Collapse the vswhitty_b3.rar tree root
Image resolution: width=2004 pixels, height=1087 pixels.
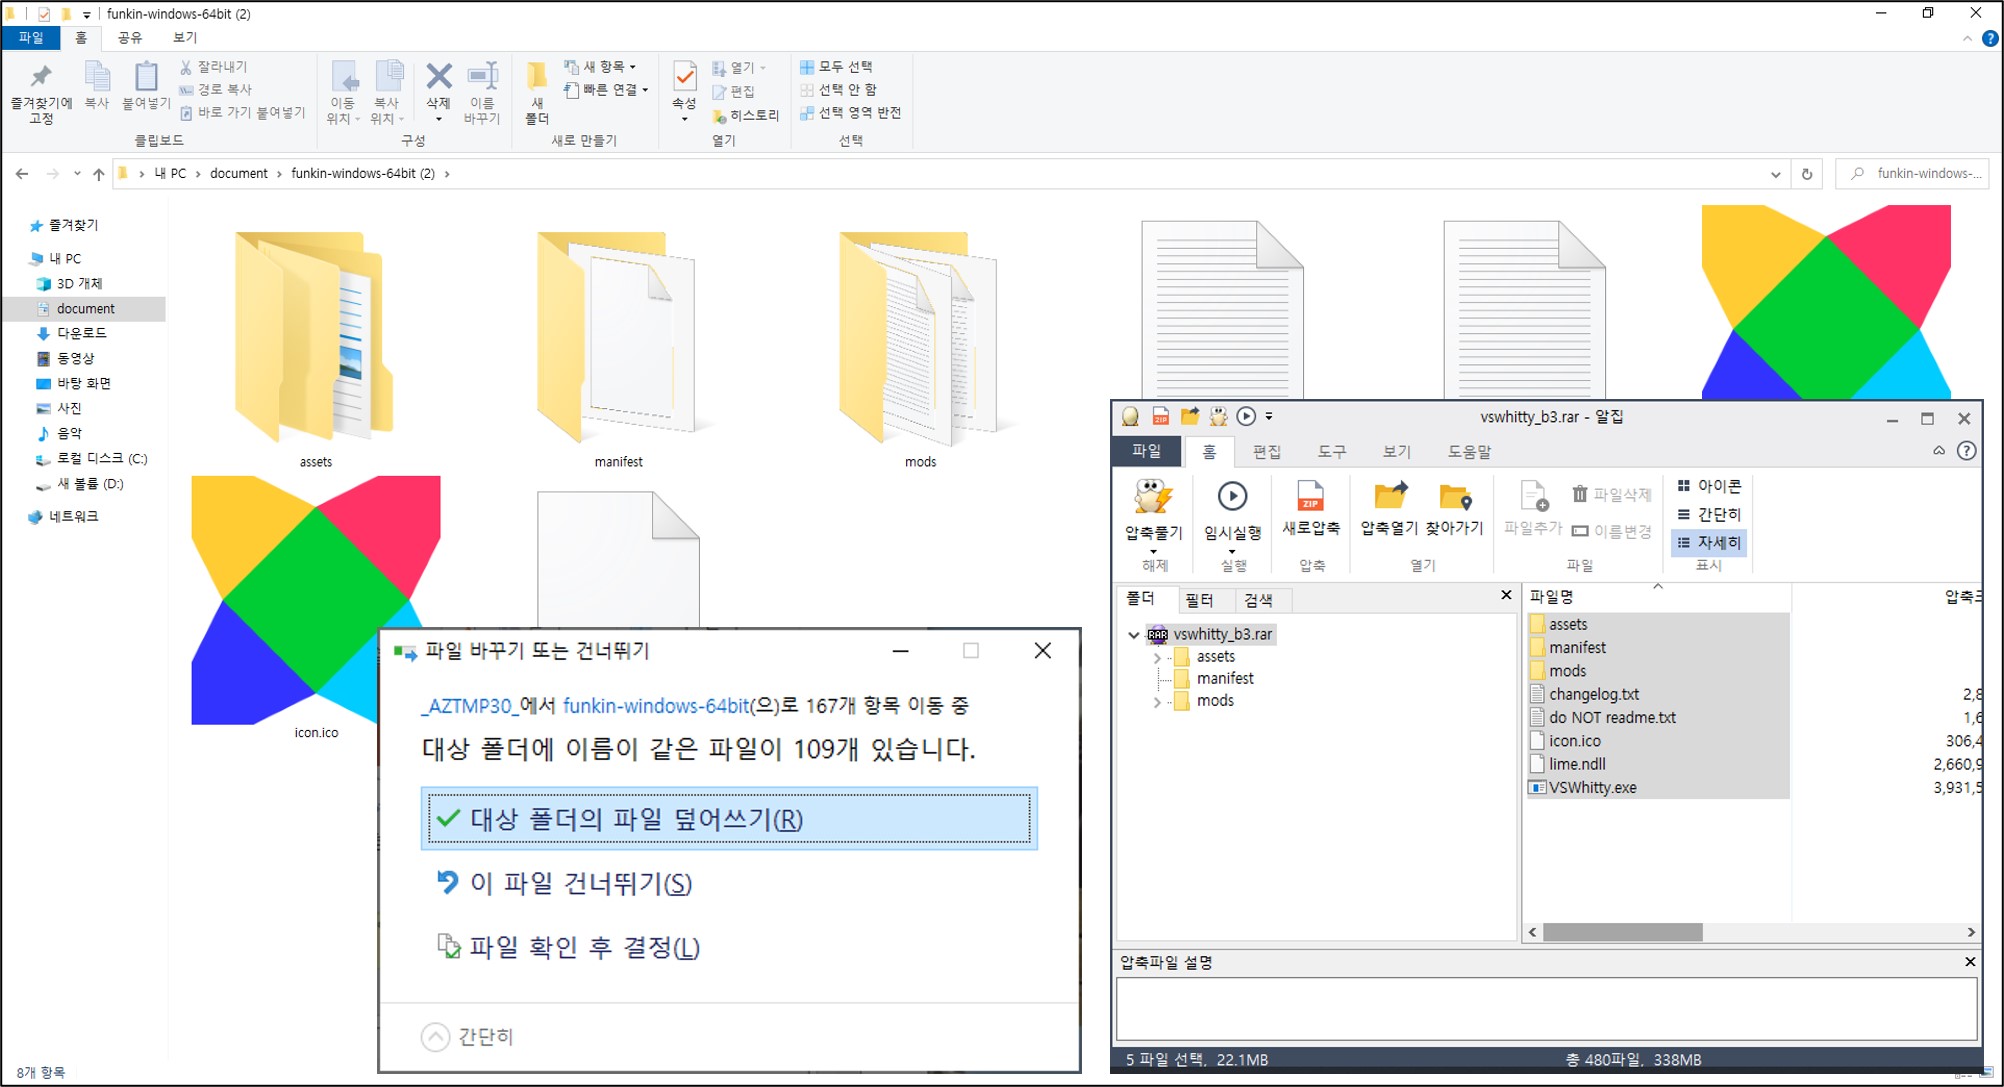(x=1133, y=634)
